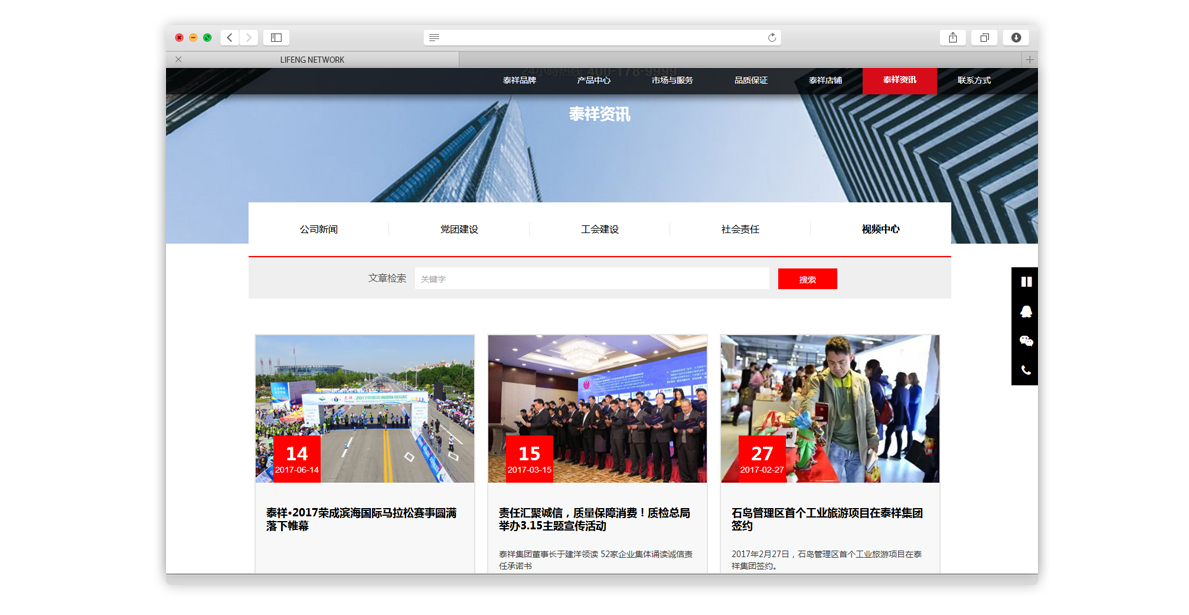Open article 石岛管理区首个工业旅游项目 headline

(x=827, y=519)
